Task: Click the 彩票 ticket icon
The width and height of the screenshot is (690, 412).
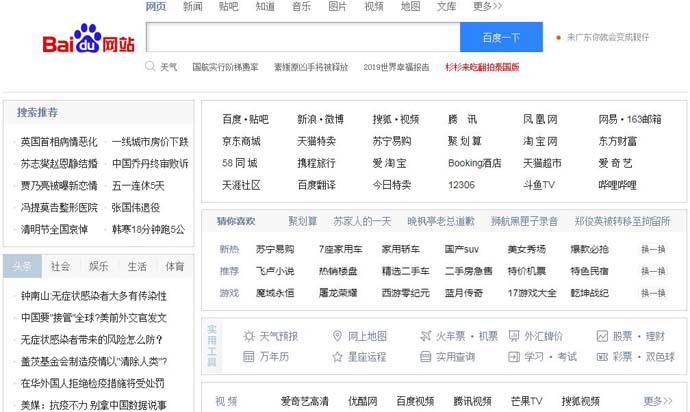Action: (602, 357)
